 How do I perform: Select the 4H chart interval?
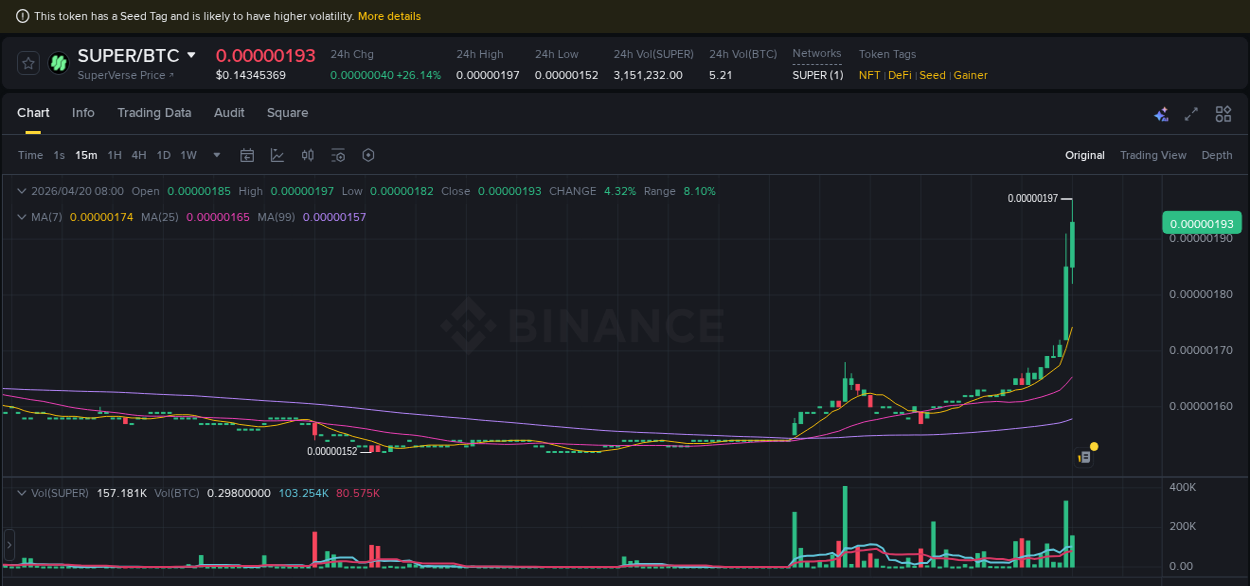click(x=138, y=155)
